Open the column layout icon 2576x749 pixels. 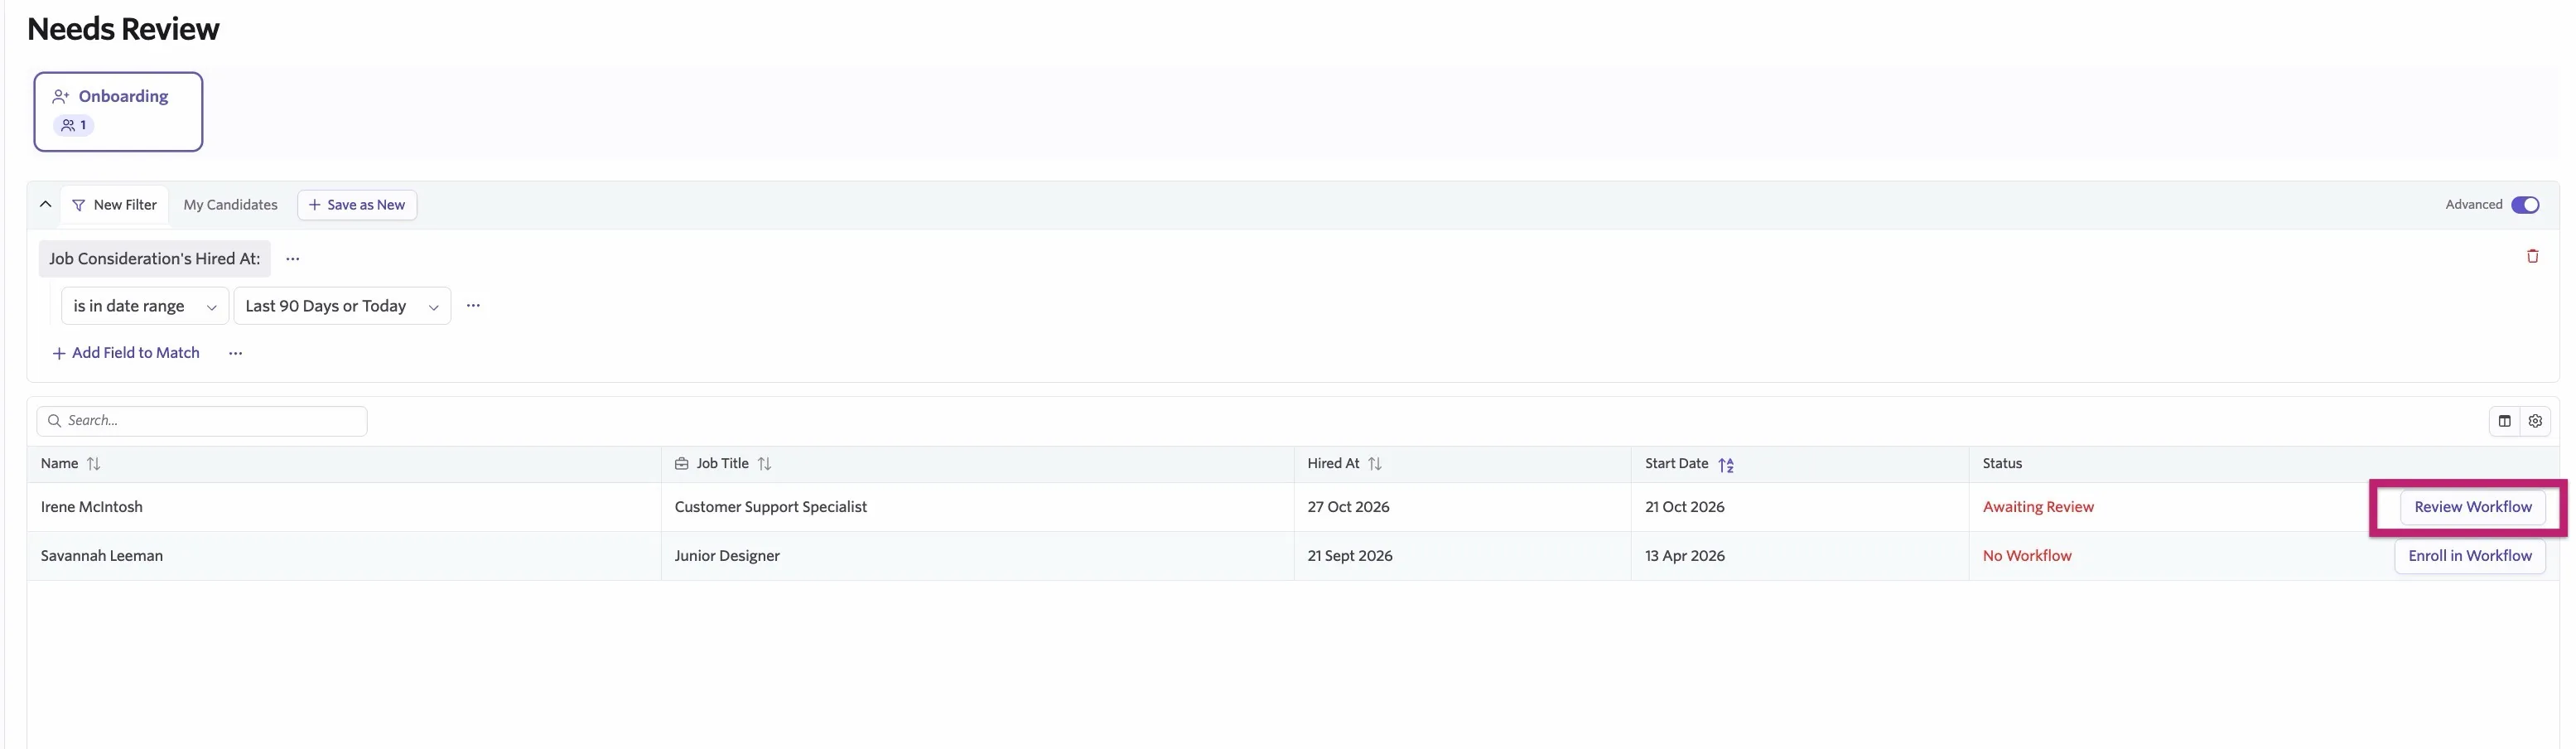click(x=2504, y=421)
